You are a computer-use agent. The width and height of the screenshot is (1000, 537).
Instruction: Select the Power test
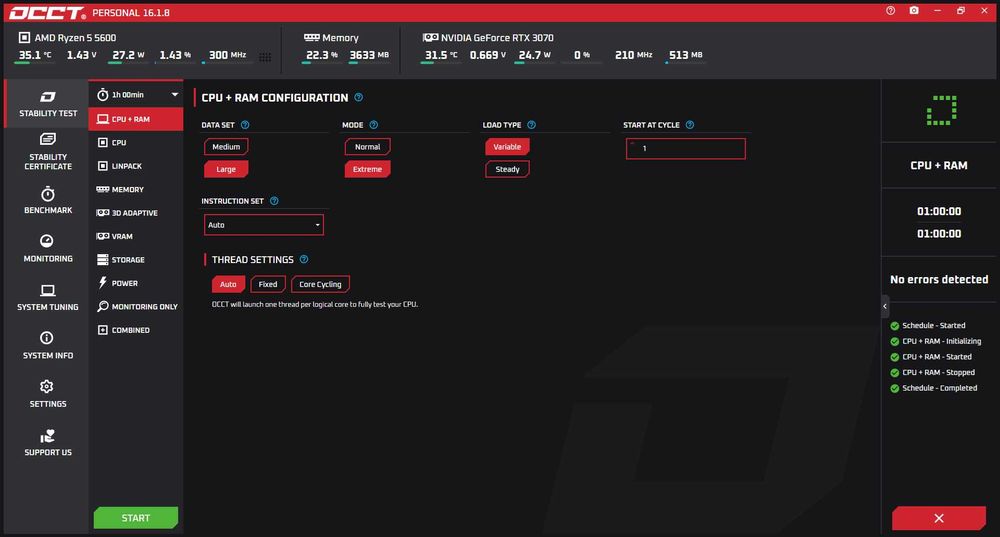[x=136, y=283]
